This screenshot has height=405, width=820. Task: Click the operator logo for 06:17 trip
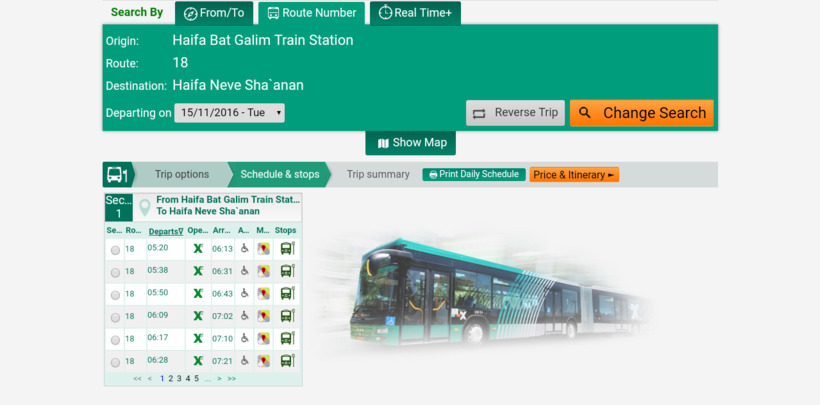point(198,339)
